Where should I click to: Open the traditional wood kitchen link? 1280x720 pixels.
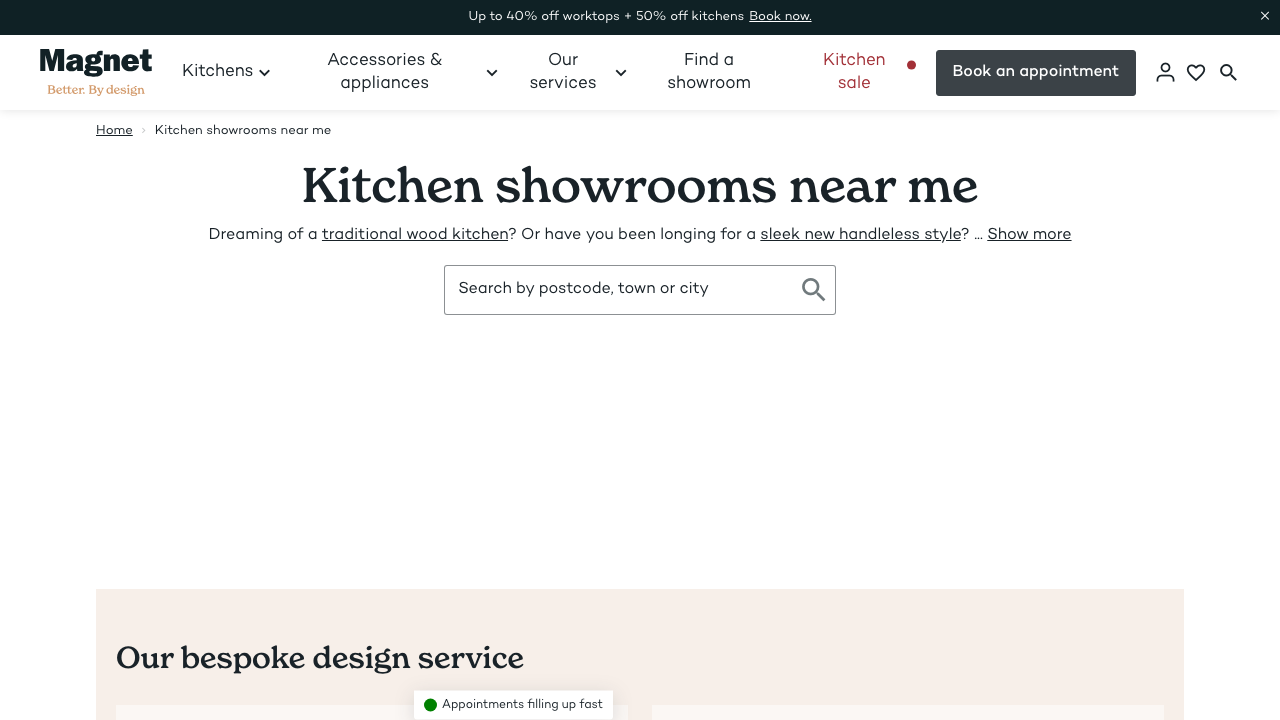click(415, 234)
